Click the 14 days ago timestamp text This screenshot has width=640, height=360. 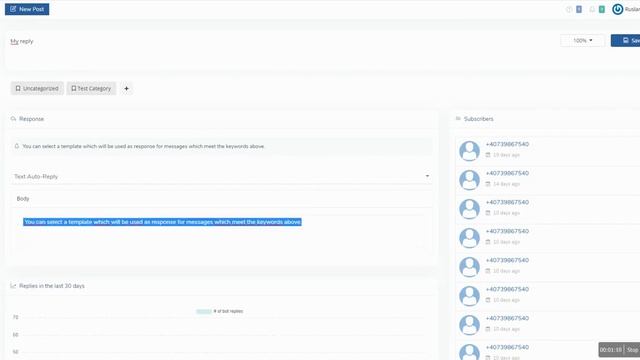point(506,184)
